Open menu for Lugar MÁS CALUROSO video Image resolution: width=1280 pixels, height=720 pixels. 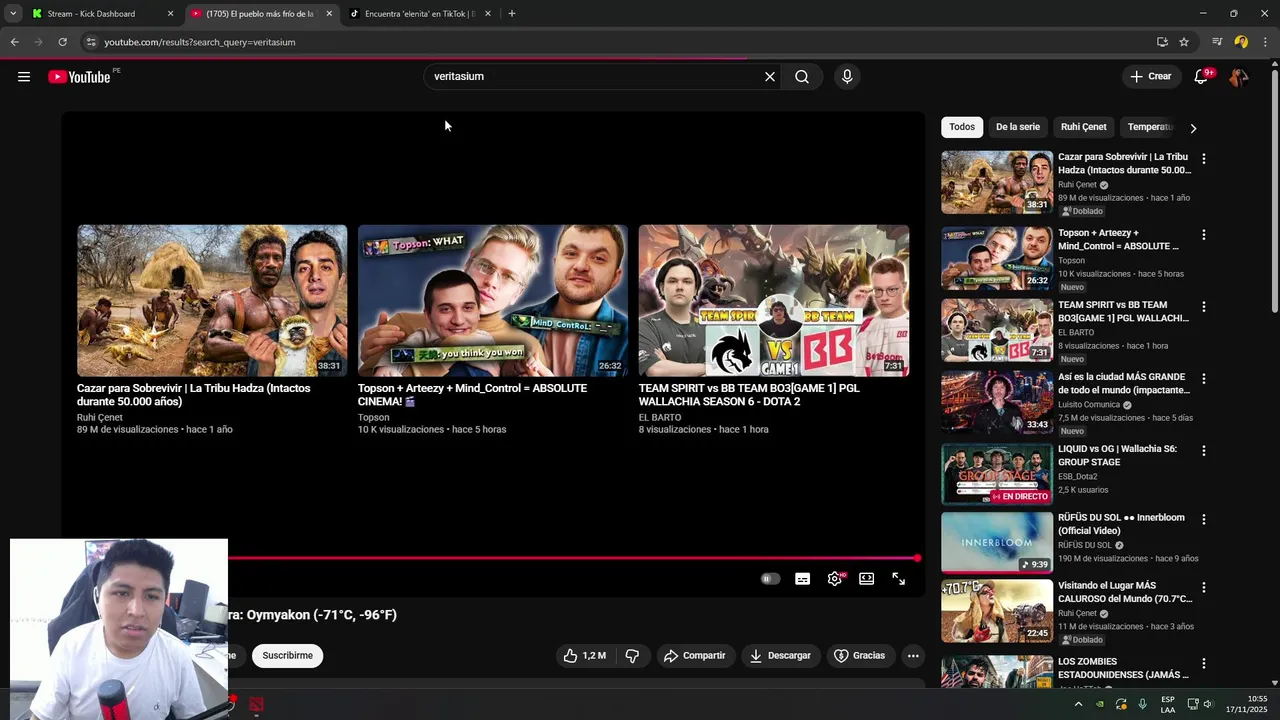[1204, 588]
